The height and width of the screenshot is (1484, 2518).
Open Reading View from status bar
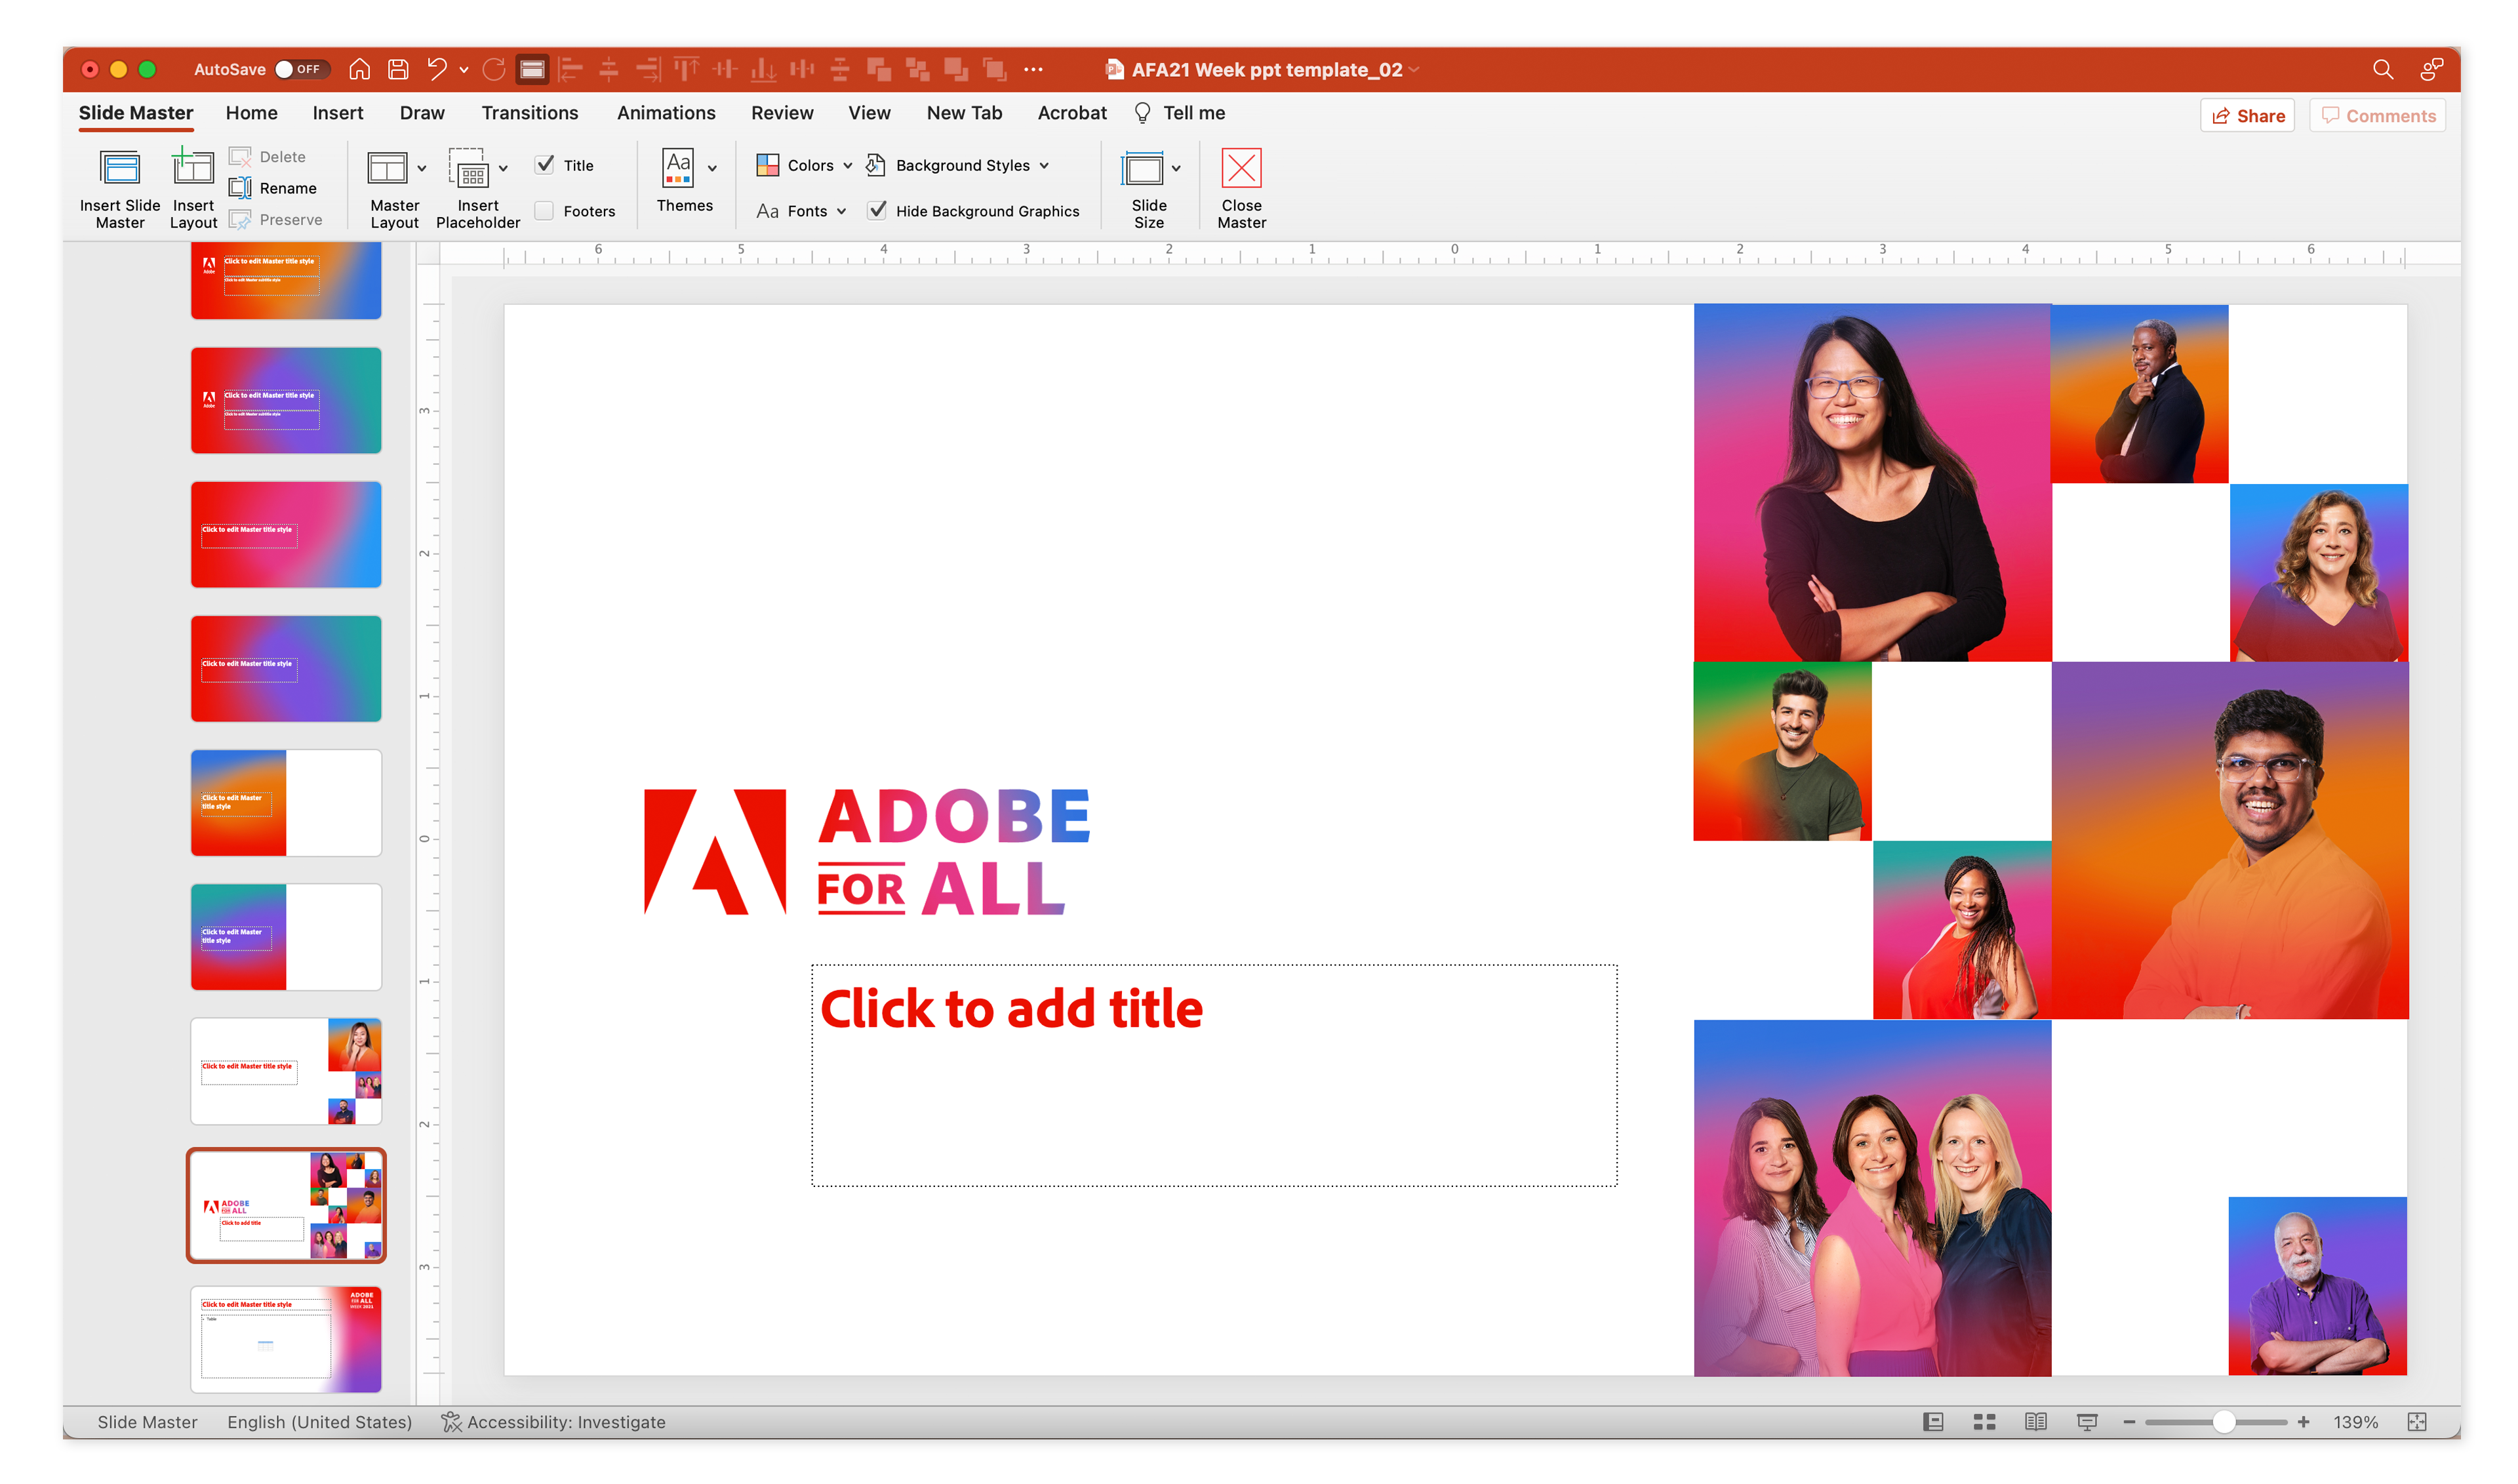[2035, 1421]
